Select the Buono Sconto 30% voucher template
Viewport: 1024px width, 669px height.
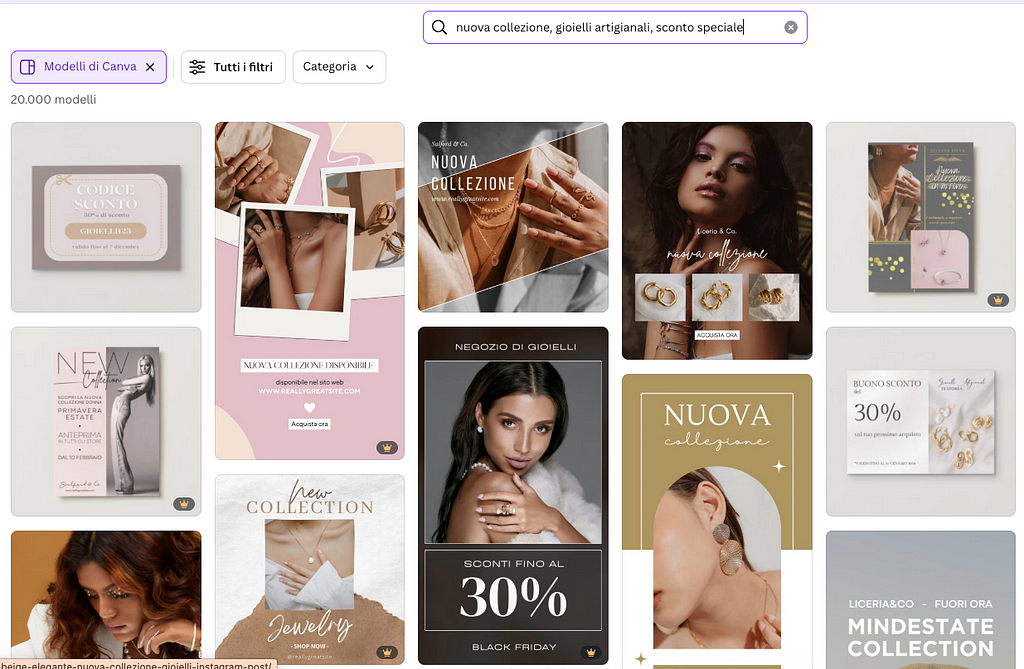coord(920,421)
